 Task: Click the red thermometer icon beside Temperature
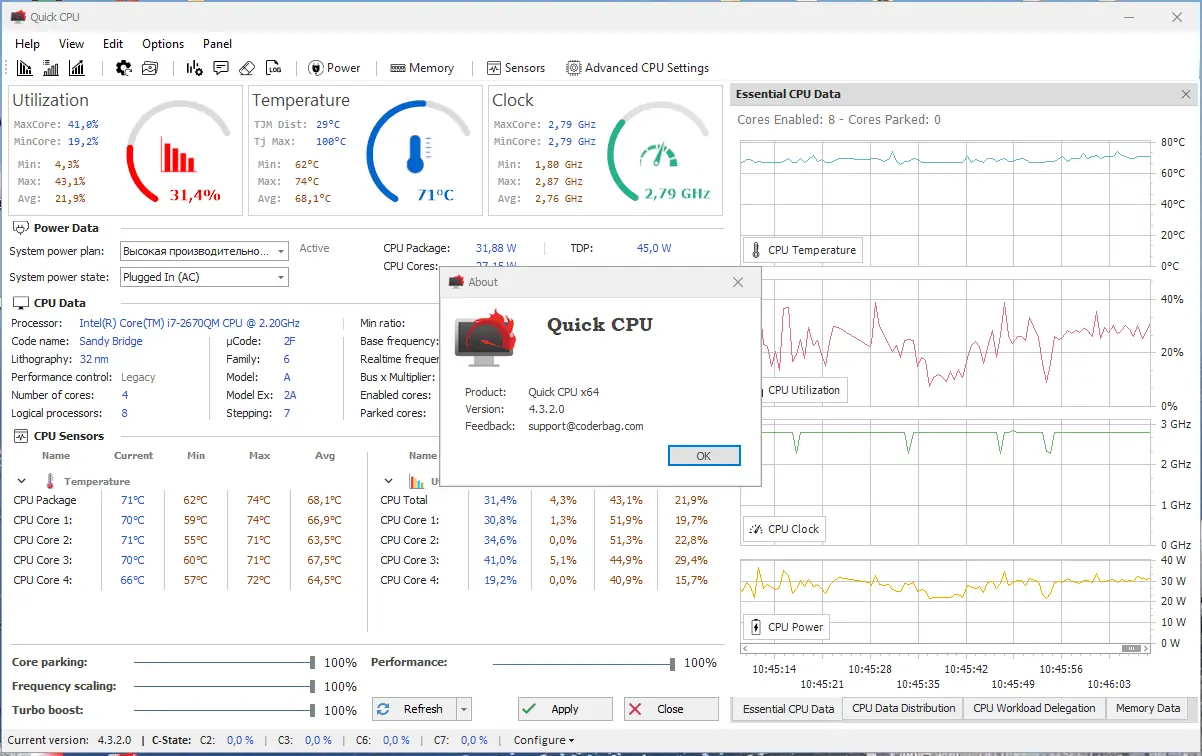click(51, 481)
